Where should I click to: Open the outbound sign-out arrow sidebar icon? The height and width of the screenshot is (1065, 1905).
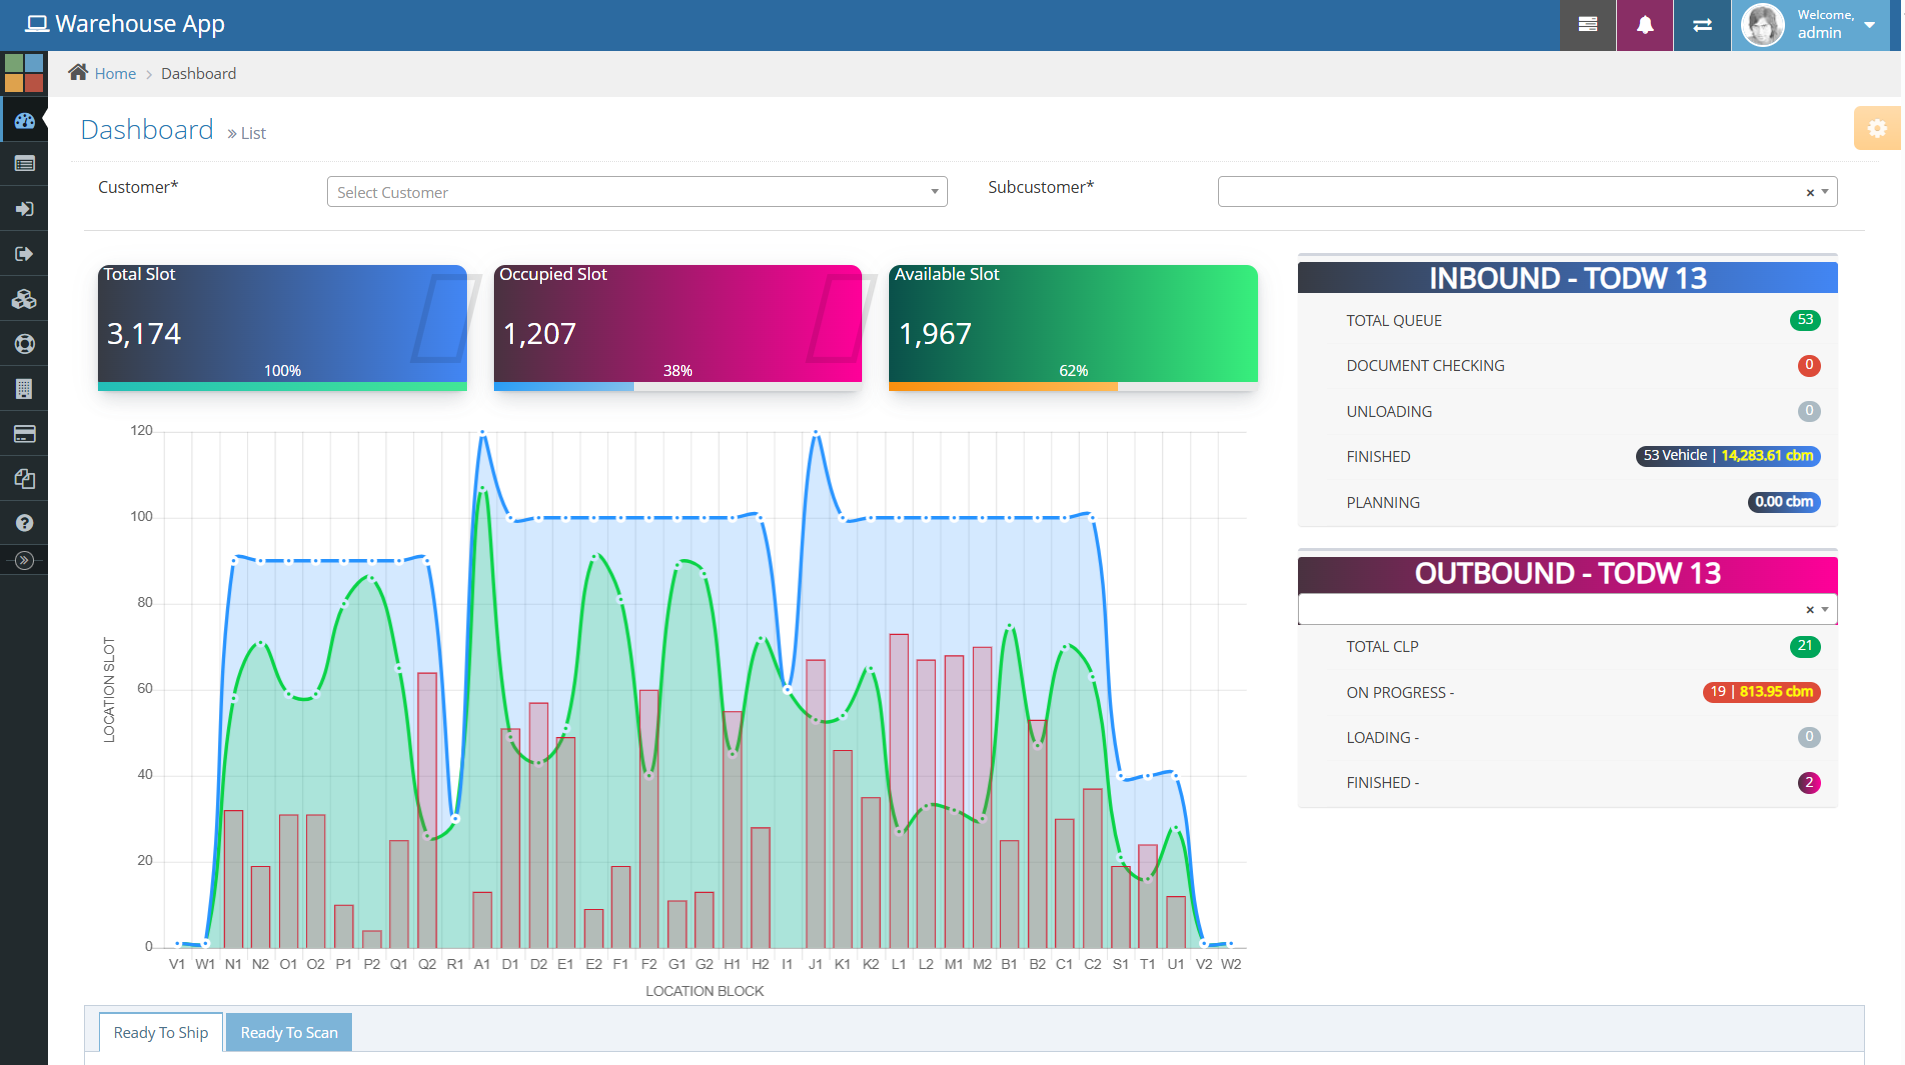point(24,254)
